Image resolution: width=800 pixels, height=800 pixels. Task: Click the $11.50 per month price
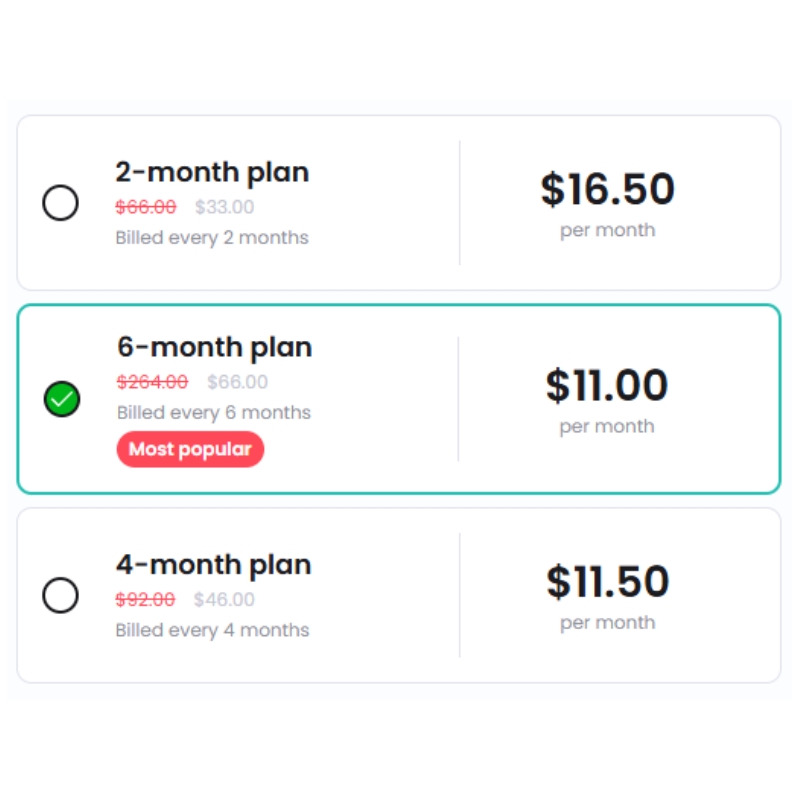click(x=608, y=581)
